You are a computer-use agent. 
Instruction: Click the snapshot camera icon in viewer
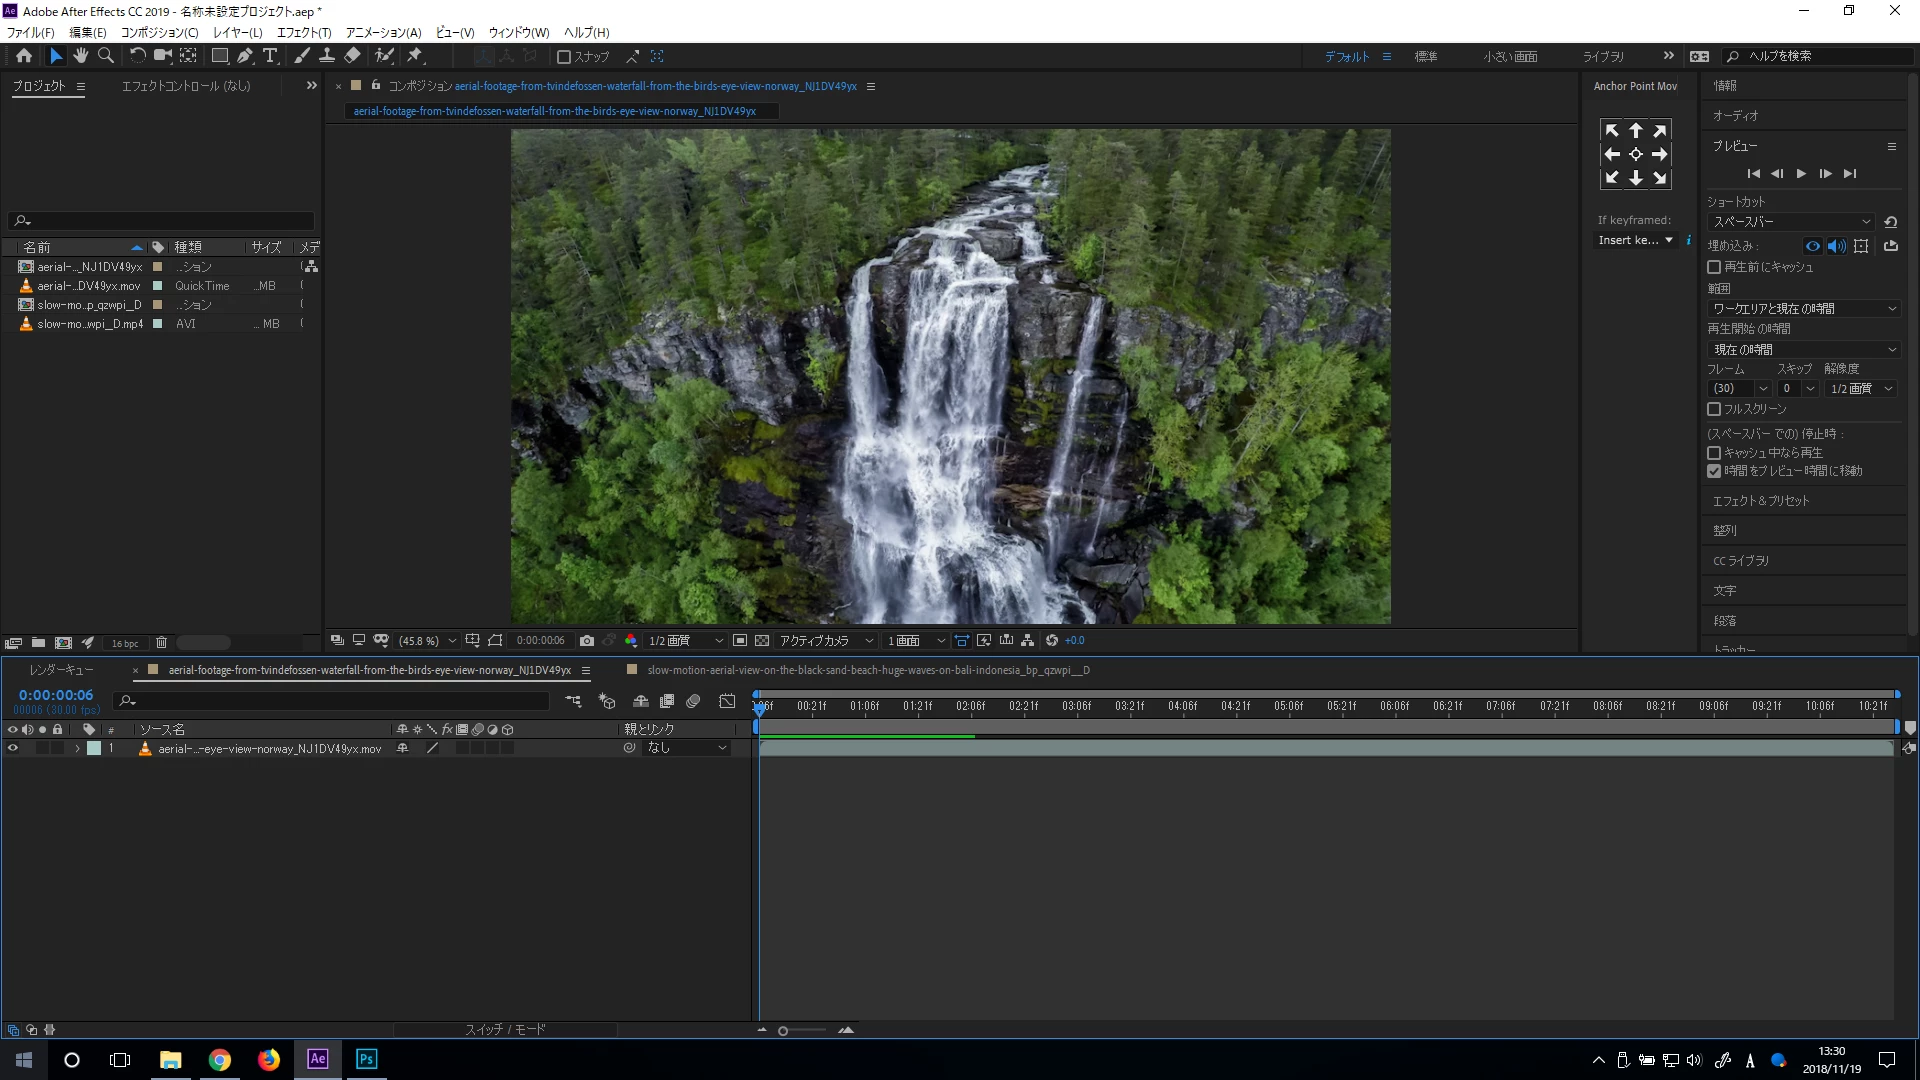pyautogui.click(x=587, y=641)
